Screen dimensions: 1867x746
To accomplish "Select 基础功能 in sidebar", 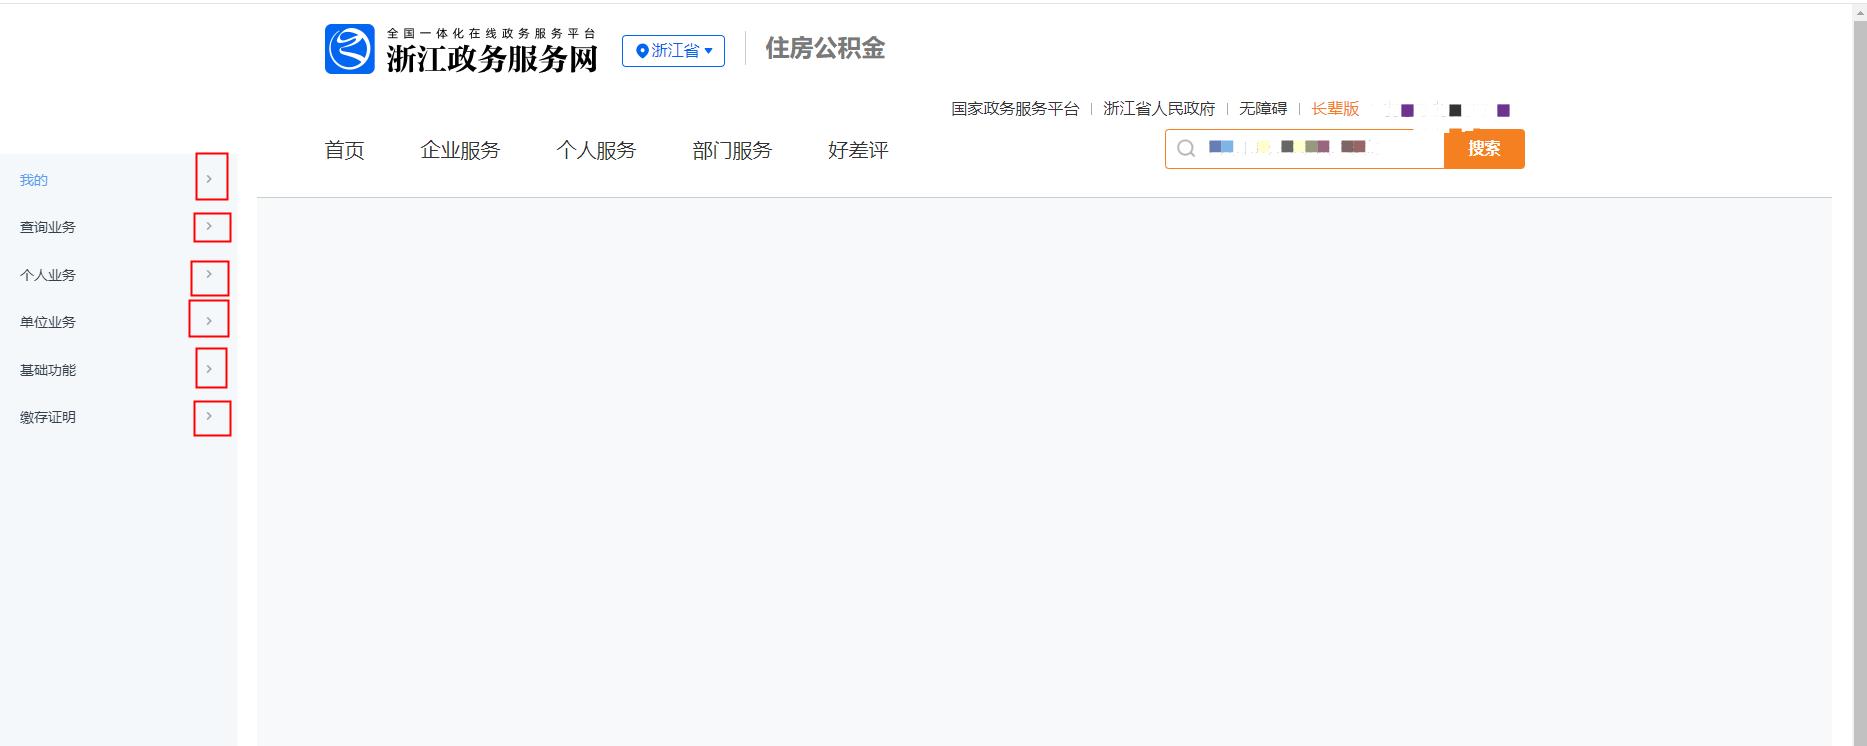I will coord(48,370).
